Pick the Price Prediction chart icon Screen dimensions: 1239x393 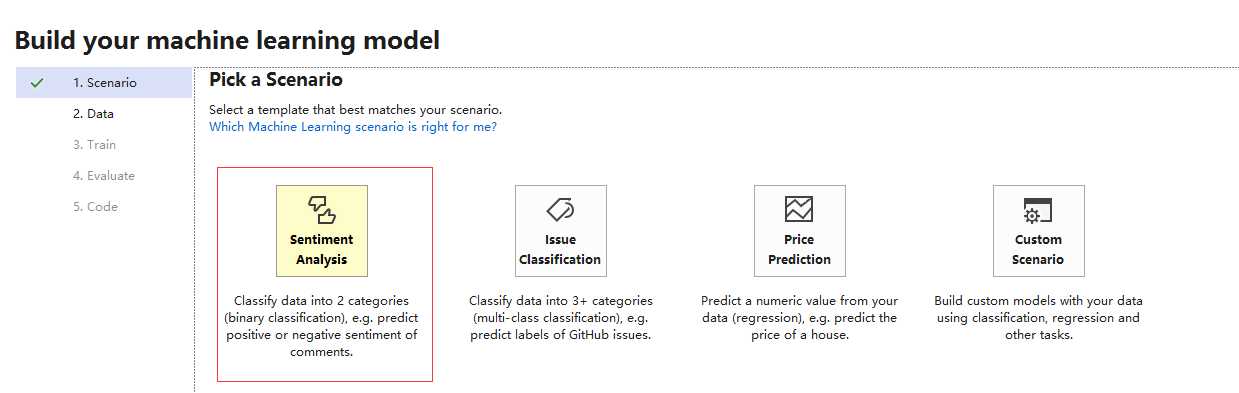[799, 209]
